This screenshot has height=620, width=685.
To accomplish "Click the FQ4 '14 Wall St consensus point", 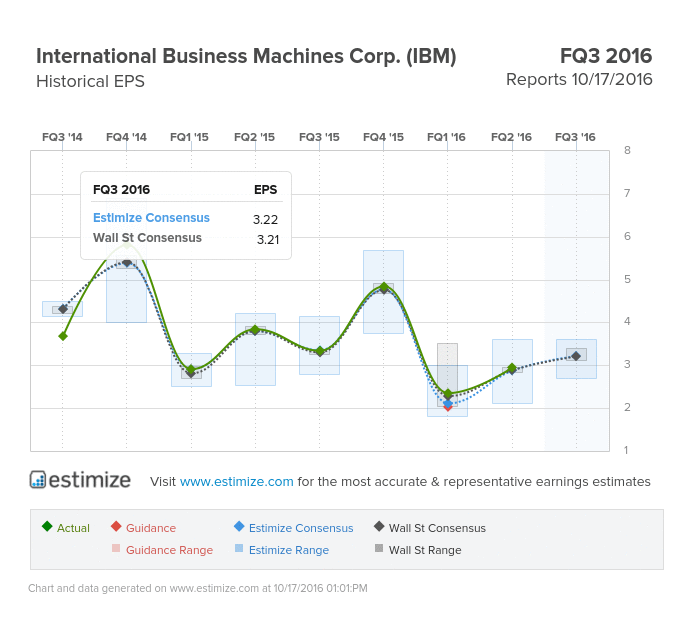I will (x=127, y=262).
